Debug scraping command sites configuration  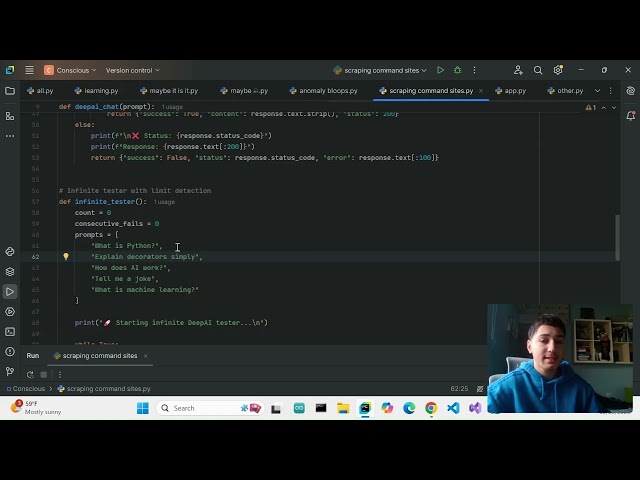tap(458, 70)
